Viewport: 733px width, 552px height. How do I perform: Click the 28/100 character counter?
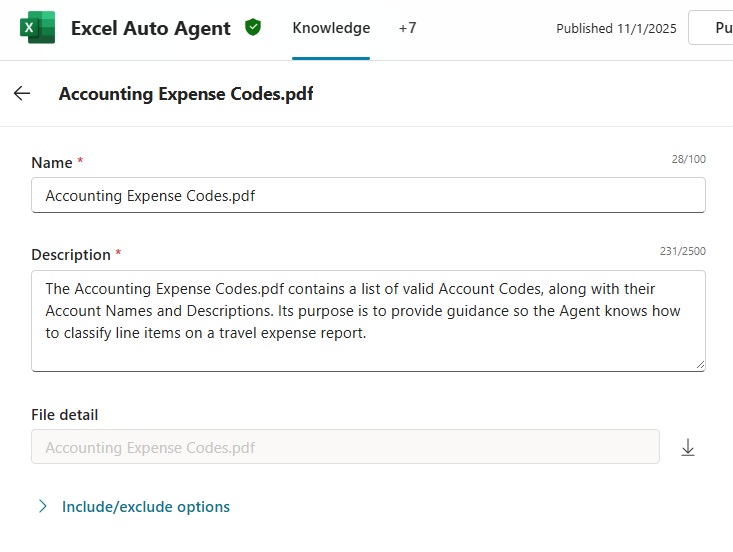[688, 159]
